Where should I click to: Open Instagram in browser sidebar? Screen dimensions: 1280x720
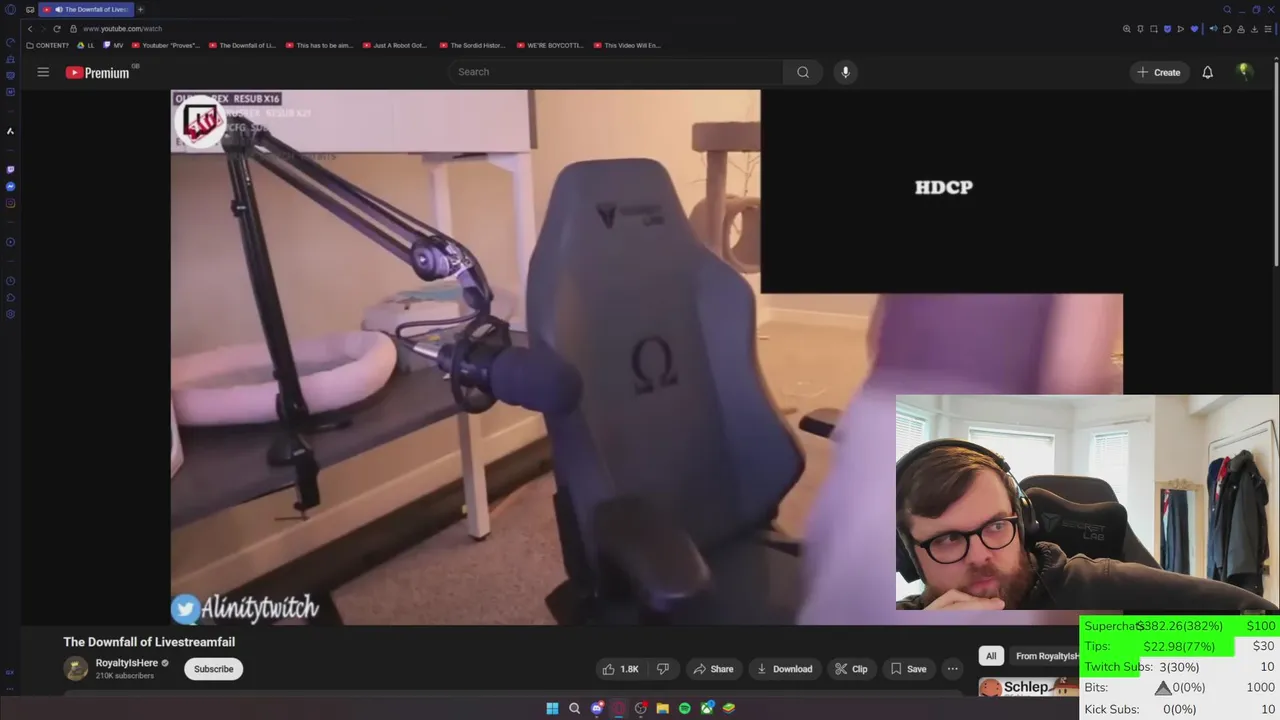pos(10,203)
